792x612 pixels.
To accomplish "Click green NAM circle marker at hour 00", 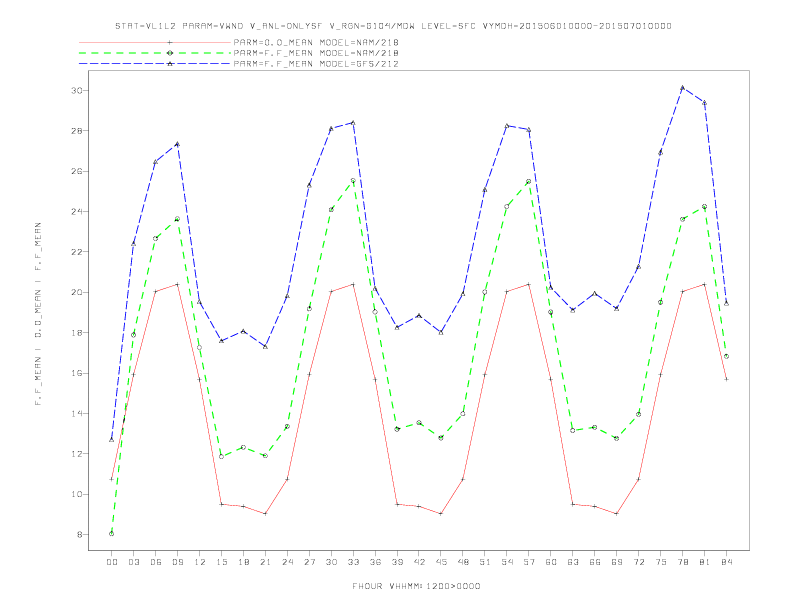I will point(112,534).
